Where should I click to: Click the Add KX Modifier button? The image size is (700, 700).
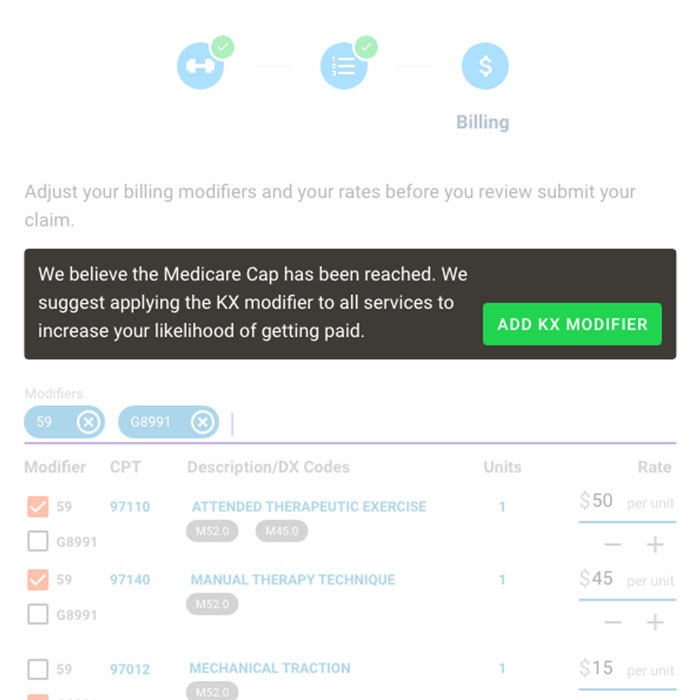coord(572,324)
